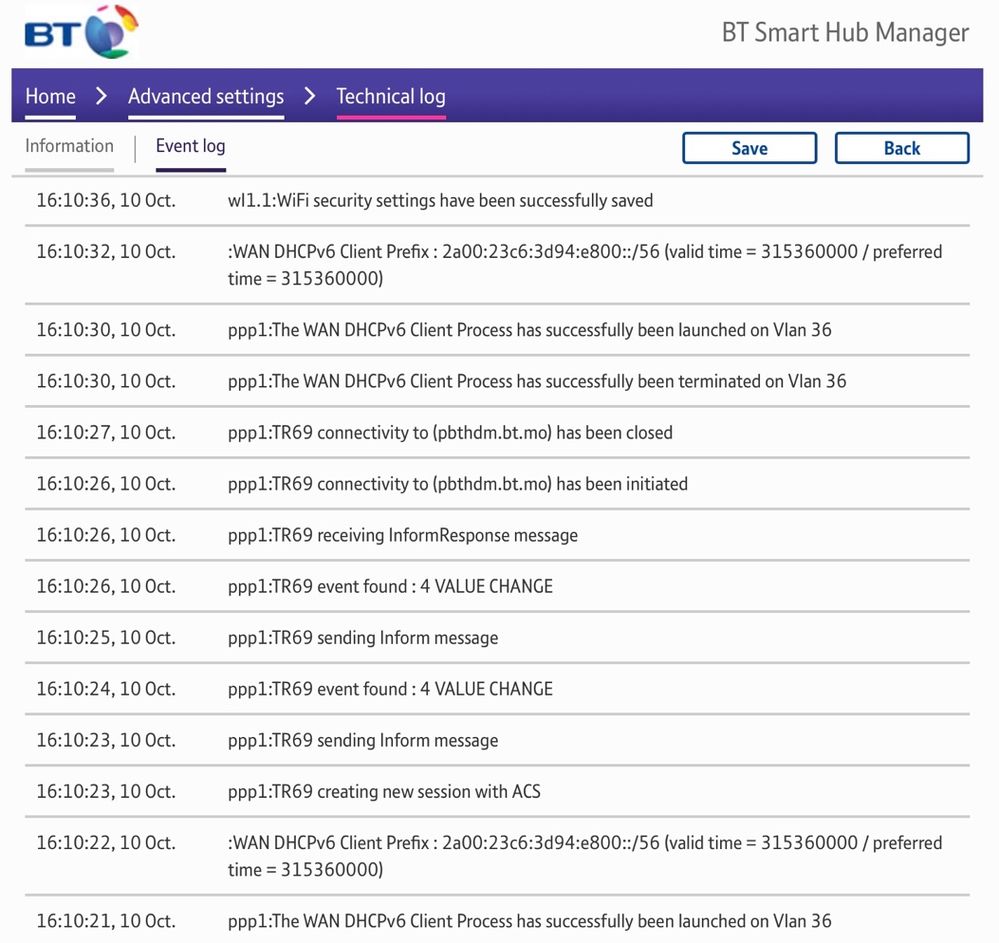The image size is (999, 943).
Task: Select the TR69 receiving InformResponse entry
Action: click(x=402, y=535)
